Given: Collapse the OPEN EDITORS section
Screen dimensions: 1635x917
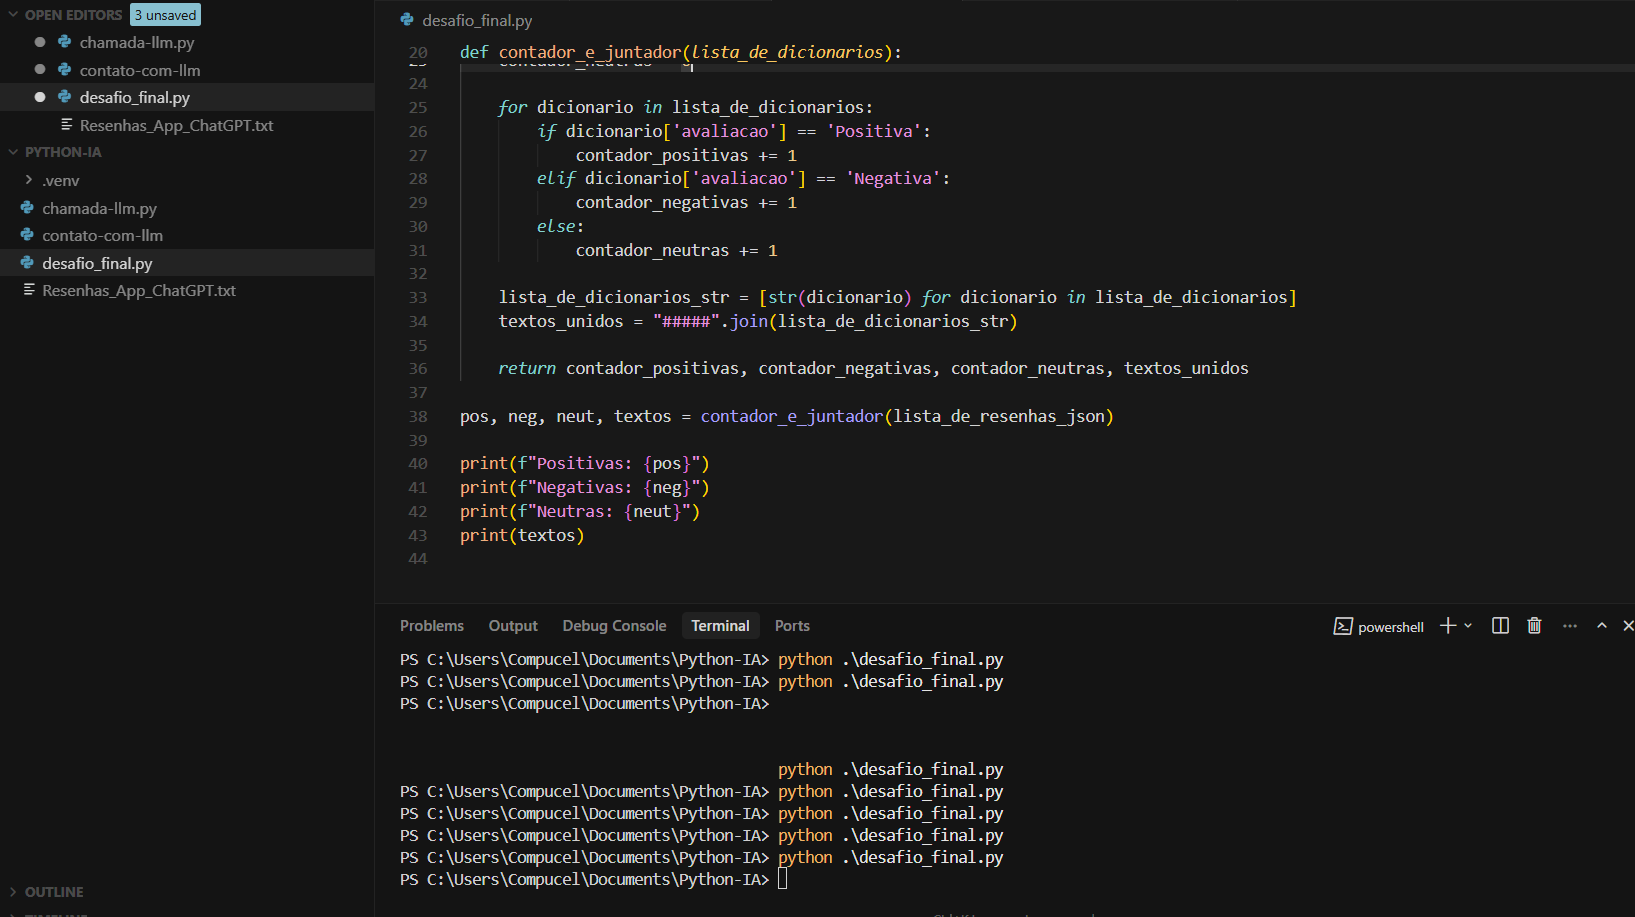Looking at the screenshot, I should [14, 15].
